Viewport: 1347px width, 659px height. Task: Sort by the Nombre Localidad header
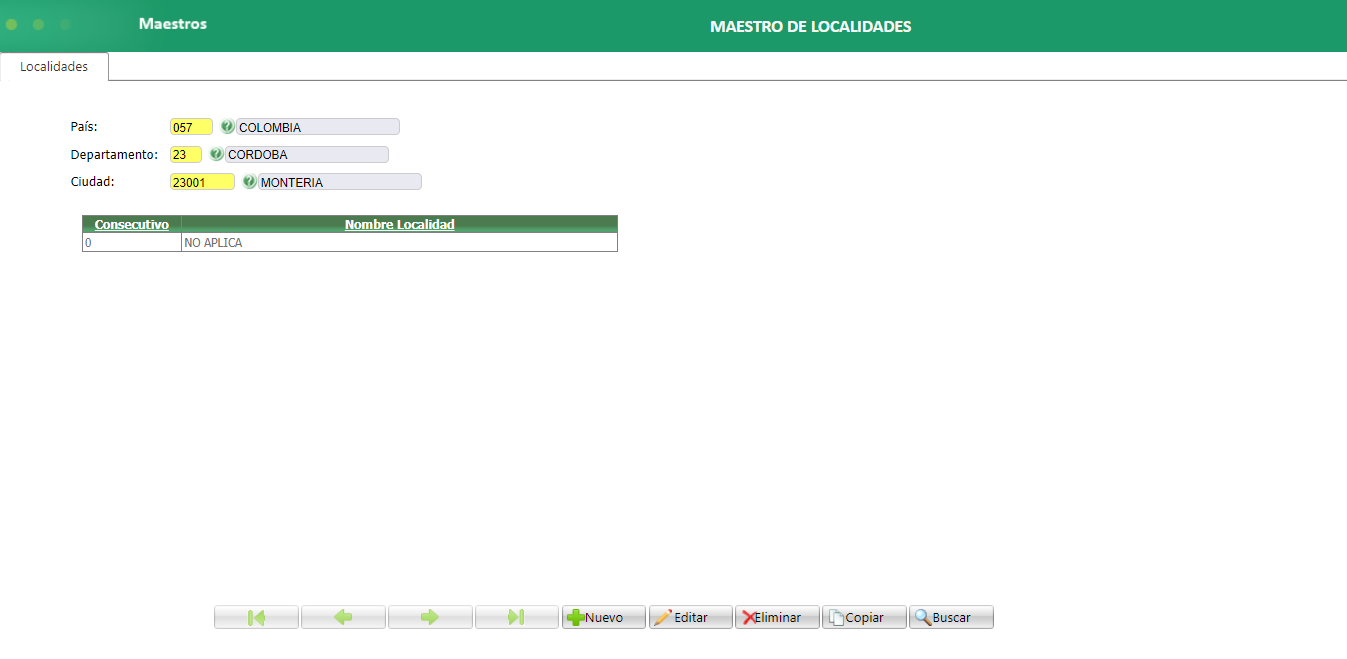click(x=400, y=225)
